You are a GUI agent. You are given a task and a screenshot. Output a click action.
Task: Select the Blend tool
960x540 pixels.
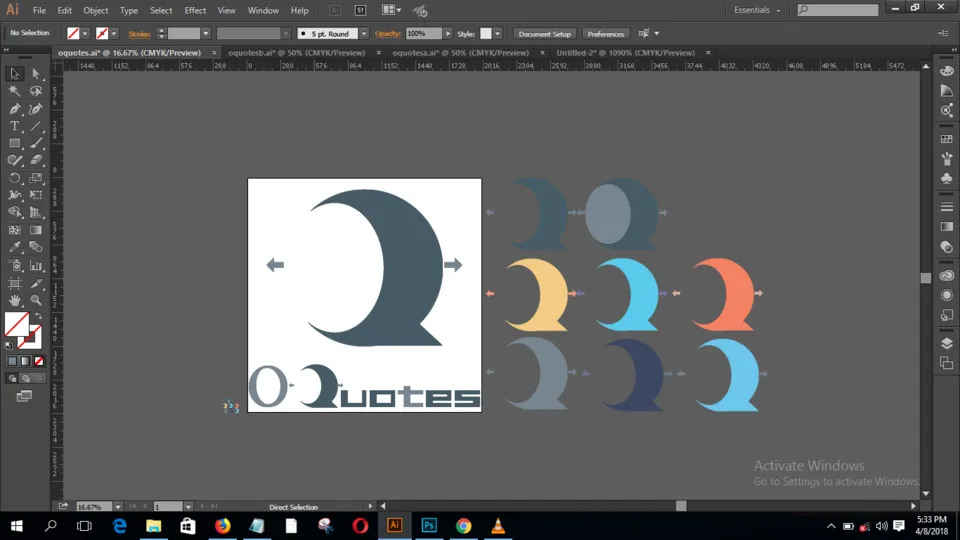click(36, 247)
